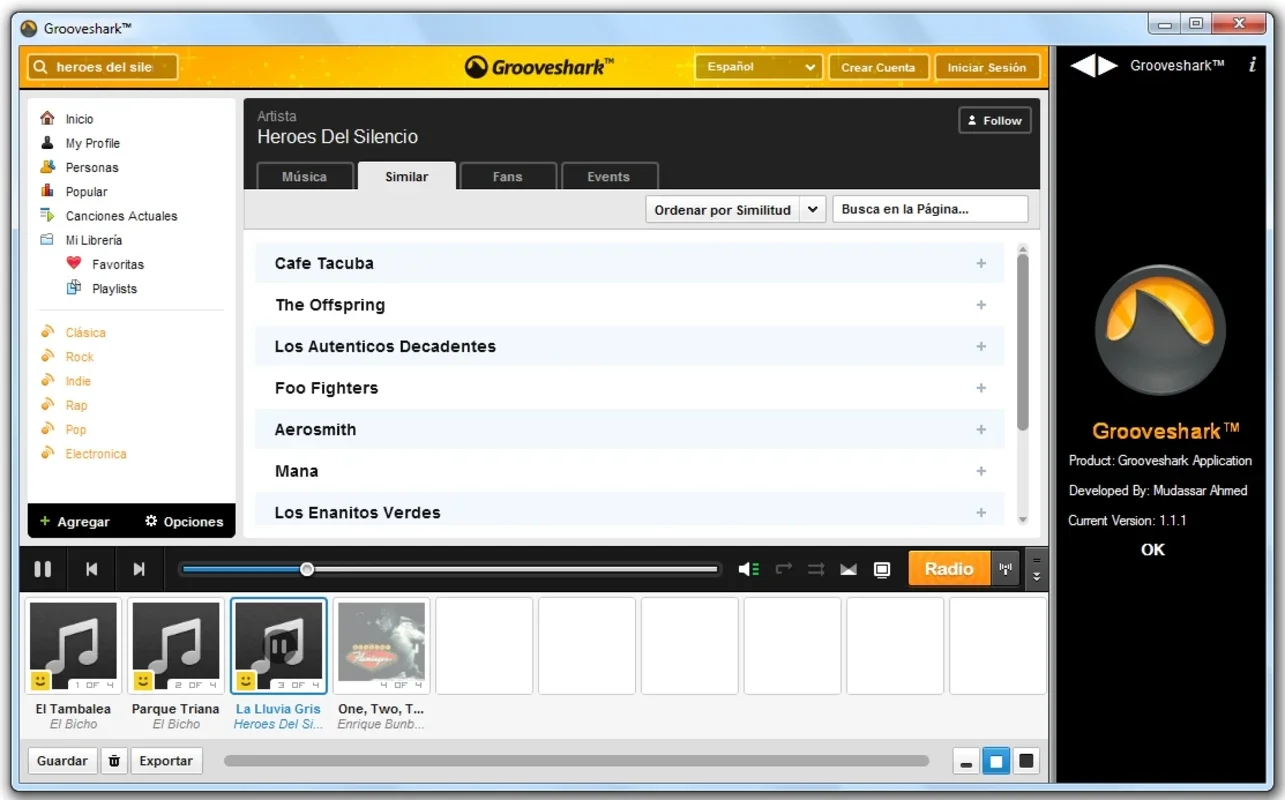The height and width of the screenshot is (800, 1285).
Task: Click Iniciar Sesión button
Action: click(x=987, y=67)
